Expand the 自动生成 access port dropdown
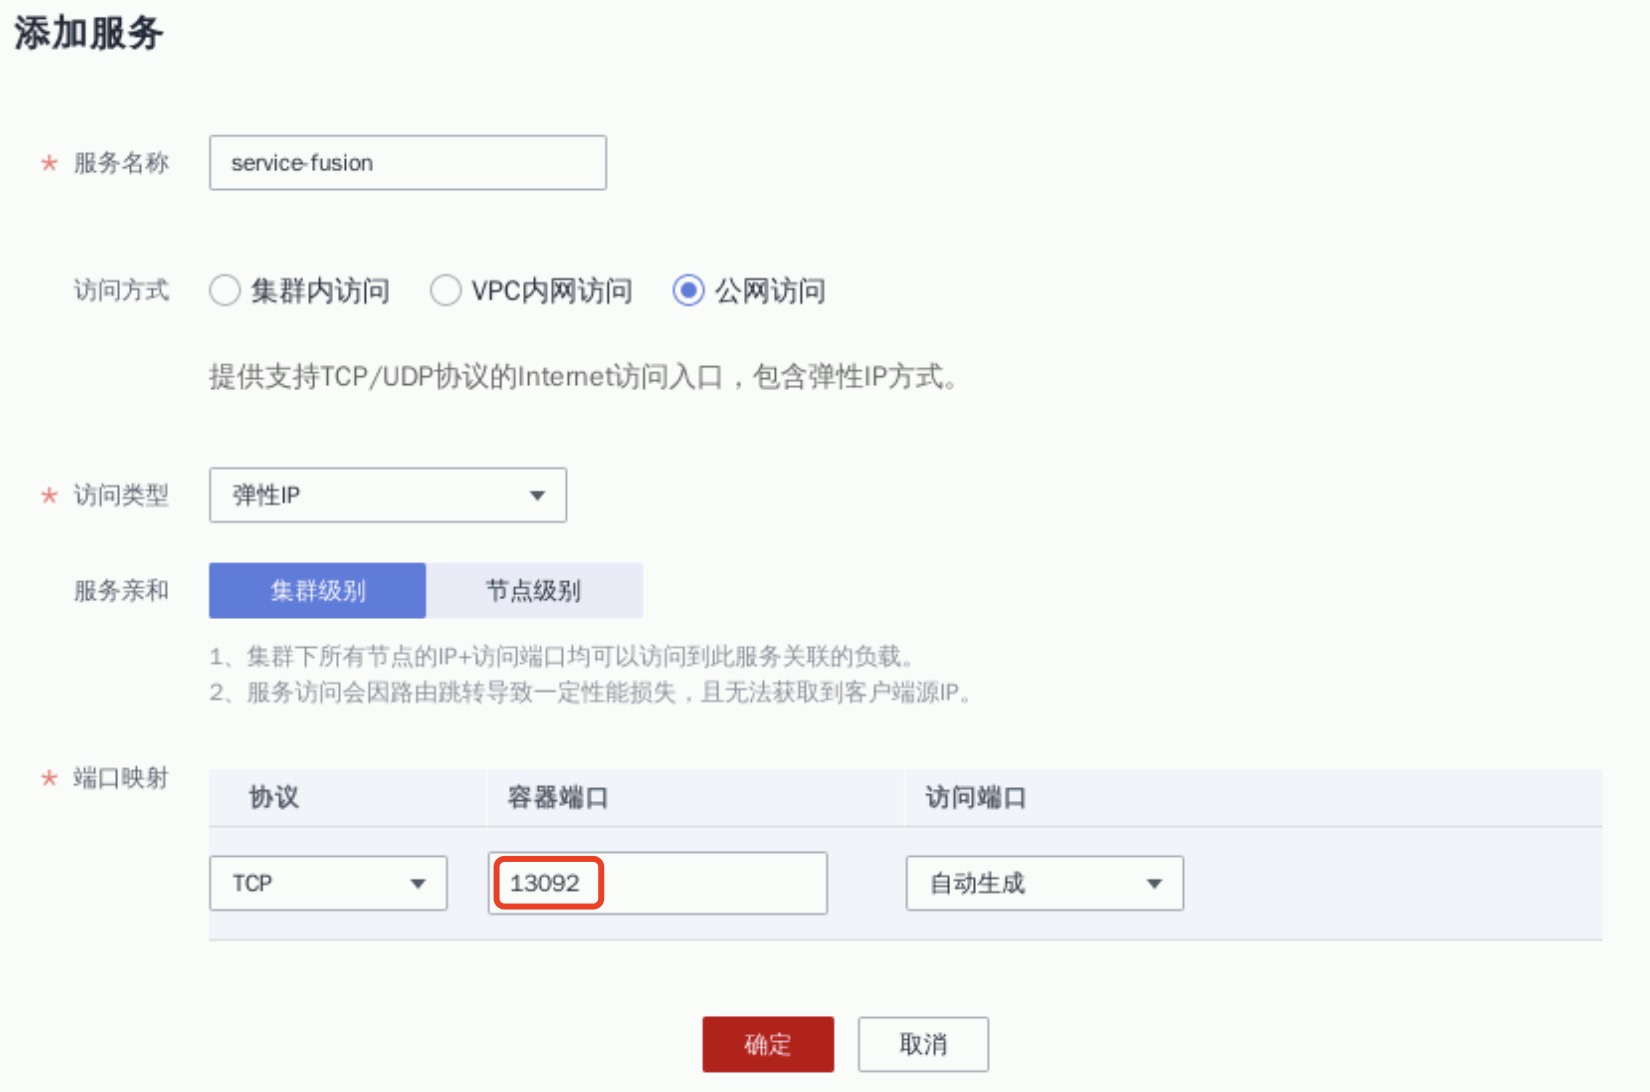Image resolution: width=1650 pixels, height=1092 pixels. [1044, 883]
